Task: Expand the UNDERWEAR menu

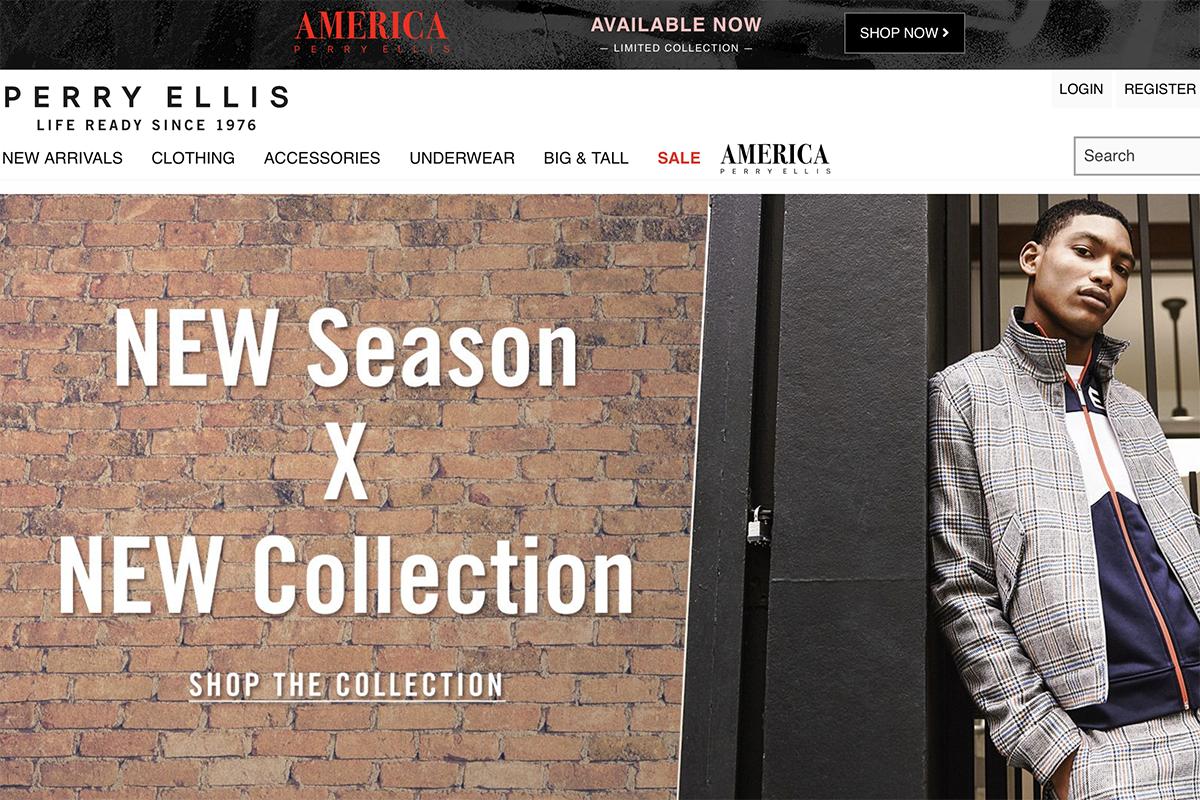Action: coord(462,158)
